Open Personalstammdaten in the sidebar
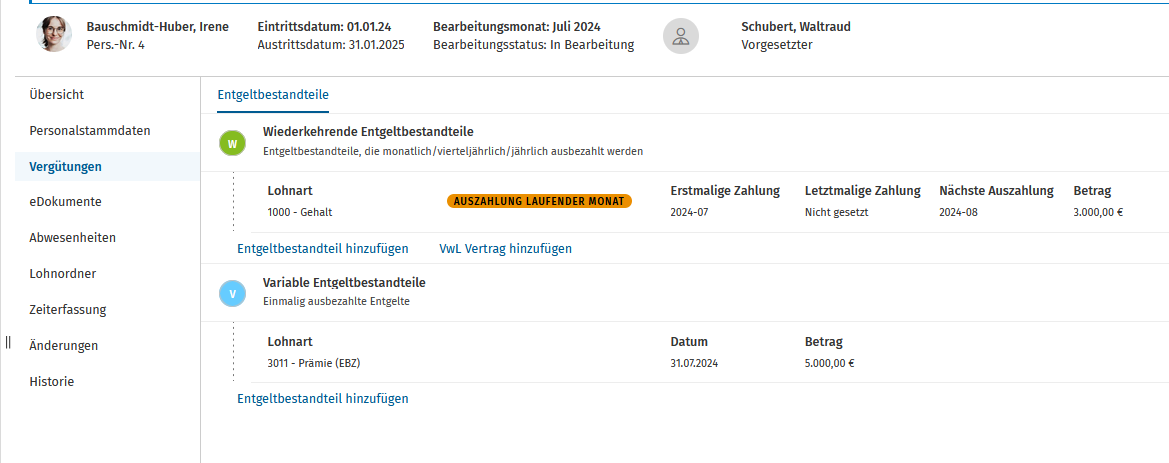The image size is (1169, 463). 89,130
